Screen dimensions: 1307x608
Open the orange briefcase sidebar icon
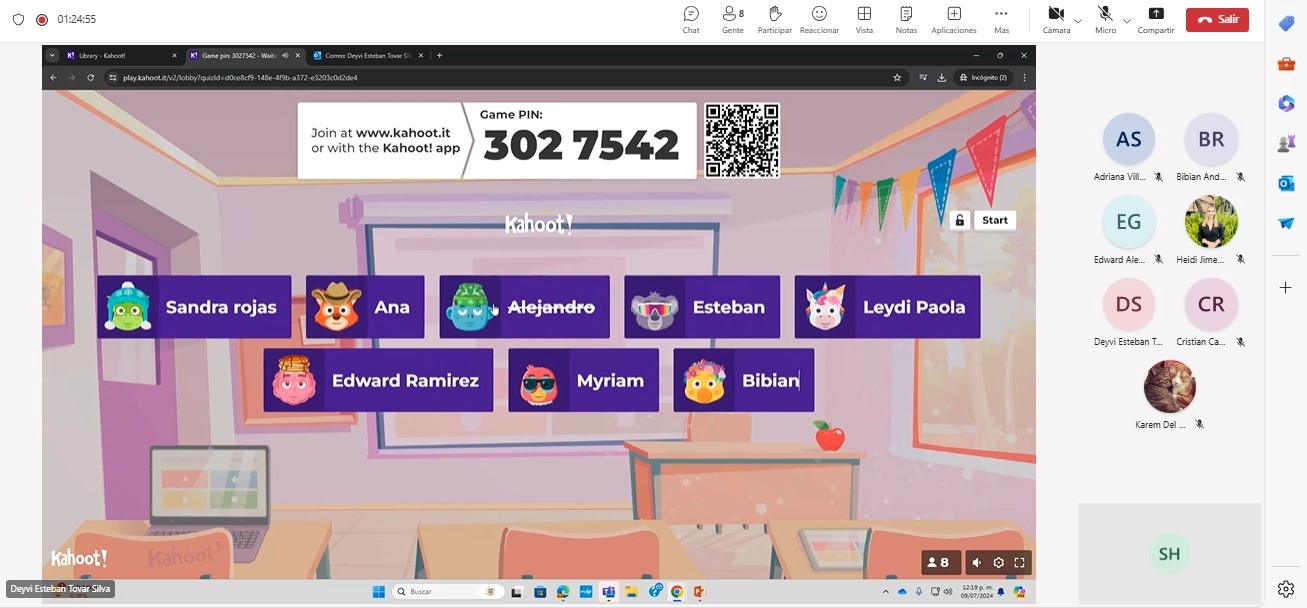point(1286,64)
